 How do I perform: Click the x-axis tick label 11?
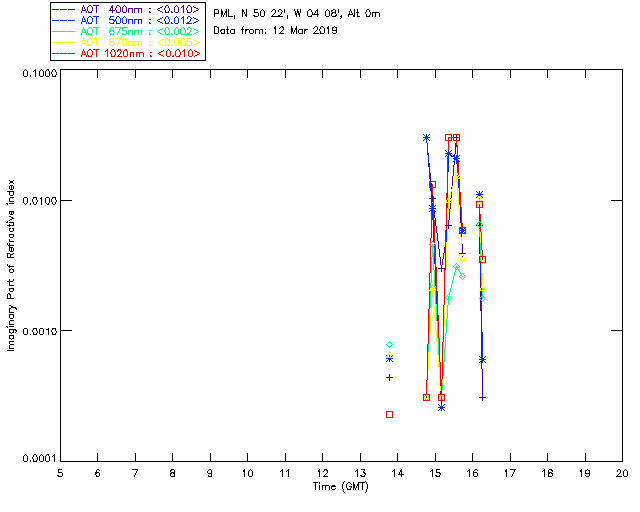[x=285, y=473]
